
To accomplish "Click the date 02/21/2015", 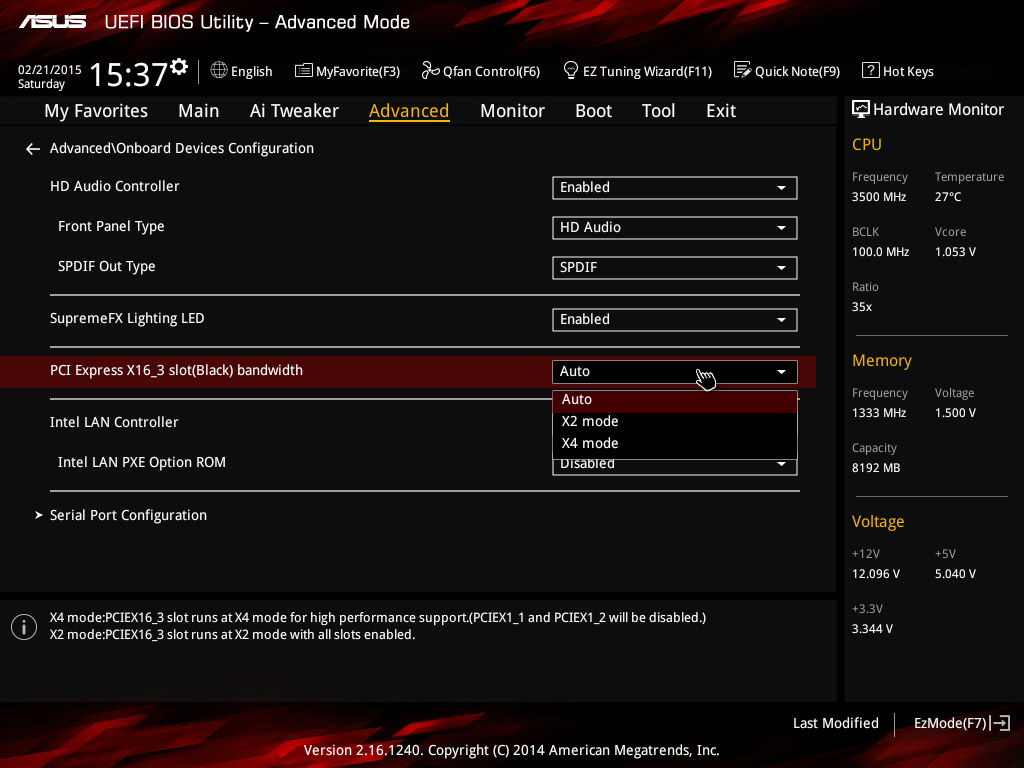I will 50,69.
